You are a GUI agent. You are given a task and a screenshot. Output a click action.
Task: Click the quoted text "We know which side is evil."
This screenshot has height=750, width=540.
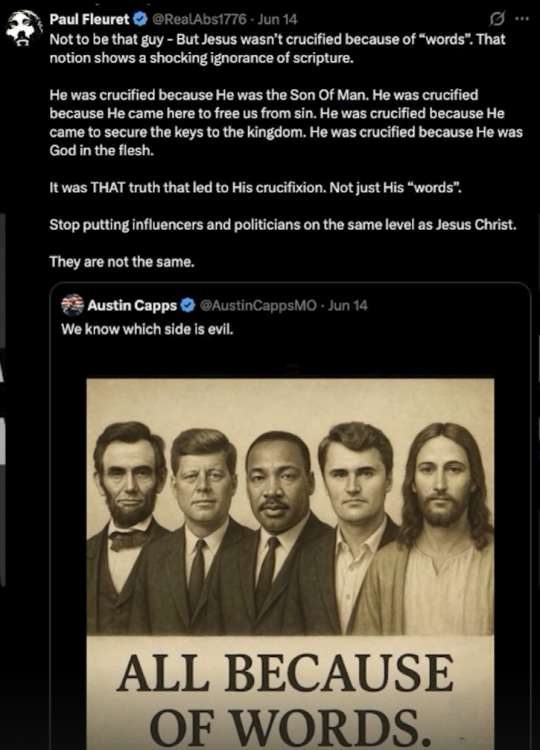click(147, 329)
